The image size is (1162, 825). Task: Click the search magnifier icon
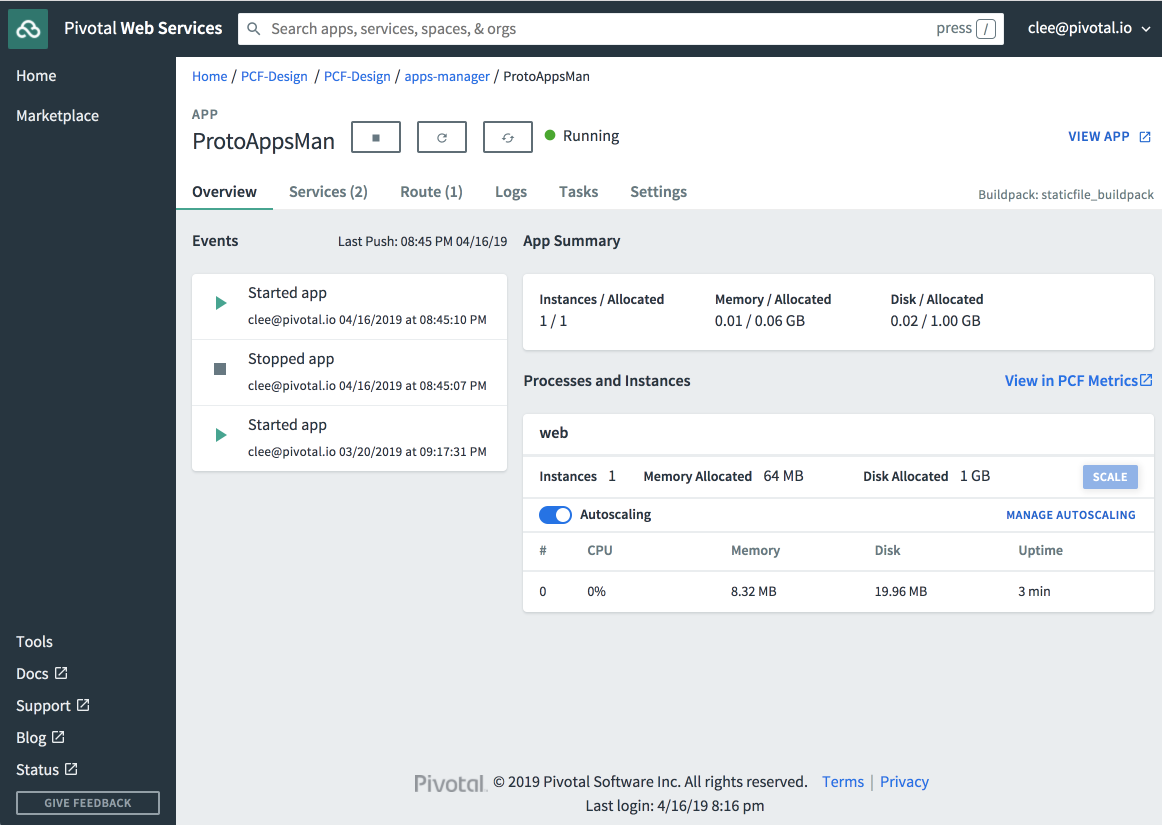click(x=253, y=29)
